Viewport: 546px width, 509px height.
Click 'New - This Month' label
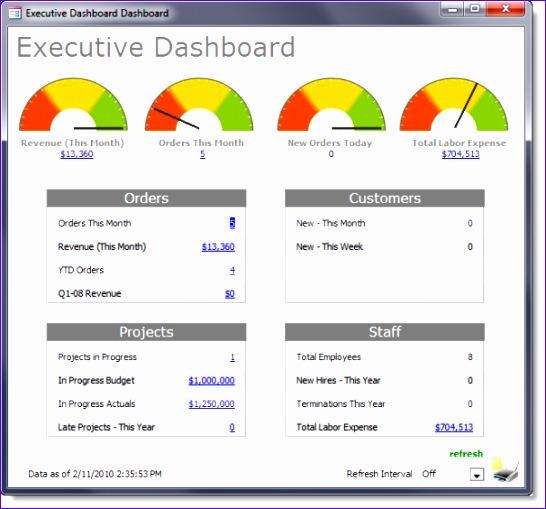pos(331,223)
